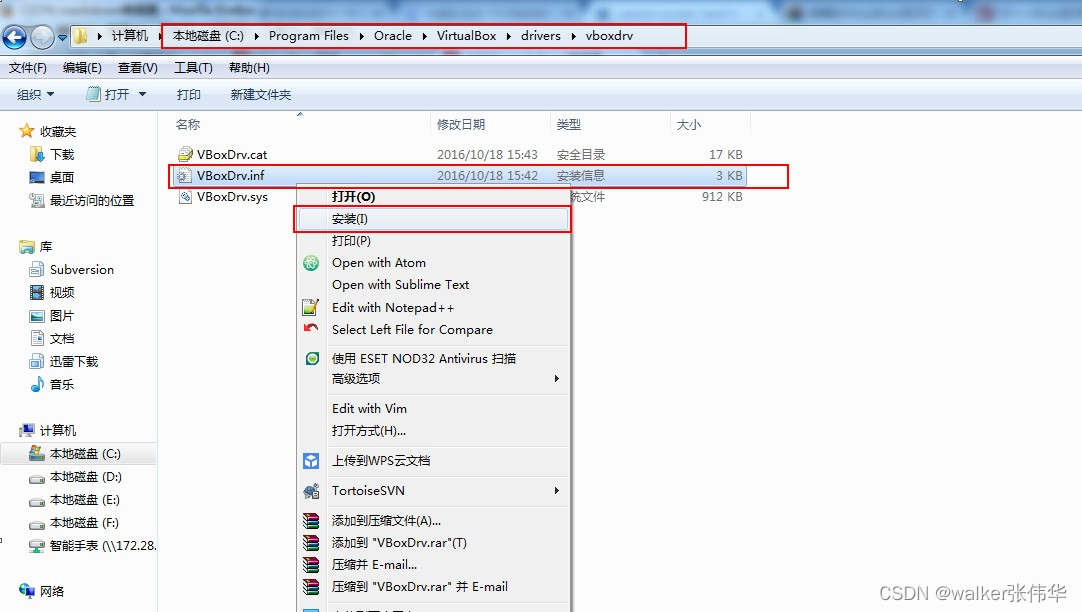Click the TortoiseSVN icon
This screenshot has width=1082, height=612.
pos(311,491)
